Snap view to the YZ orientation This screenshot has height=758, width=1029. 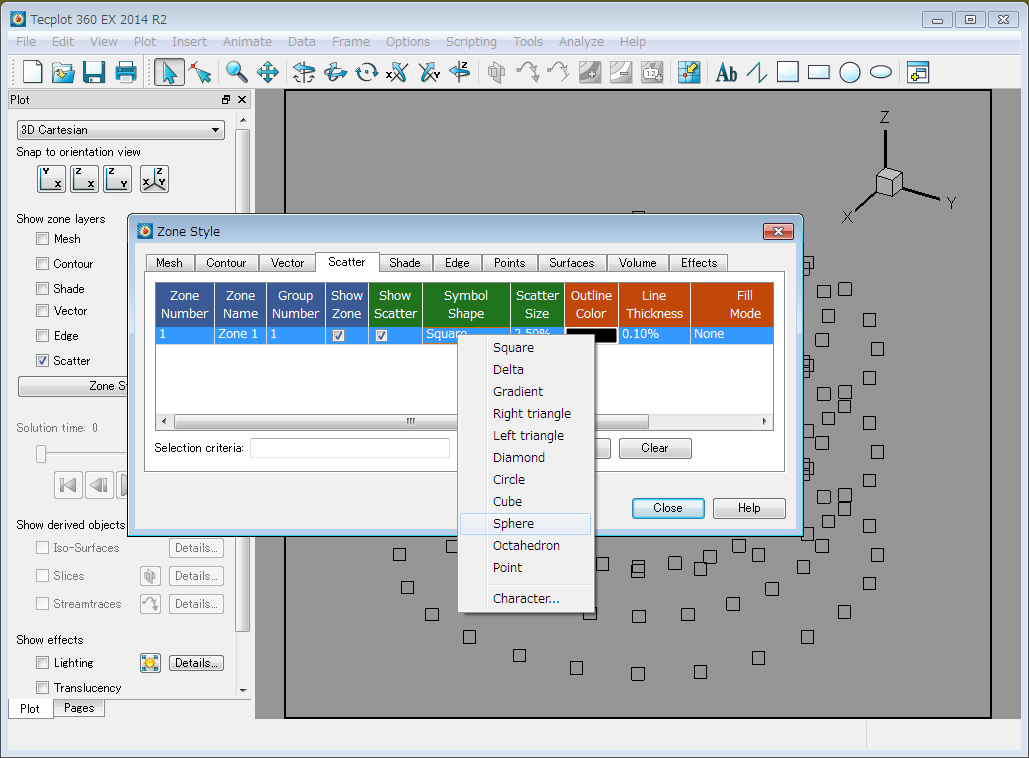(117, 179)
